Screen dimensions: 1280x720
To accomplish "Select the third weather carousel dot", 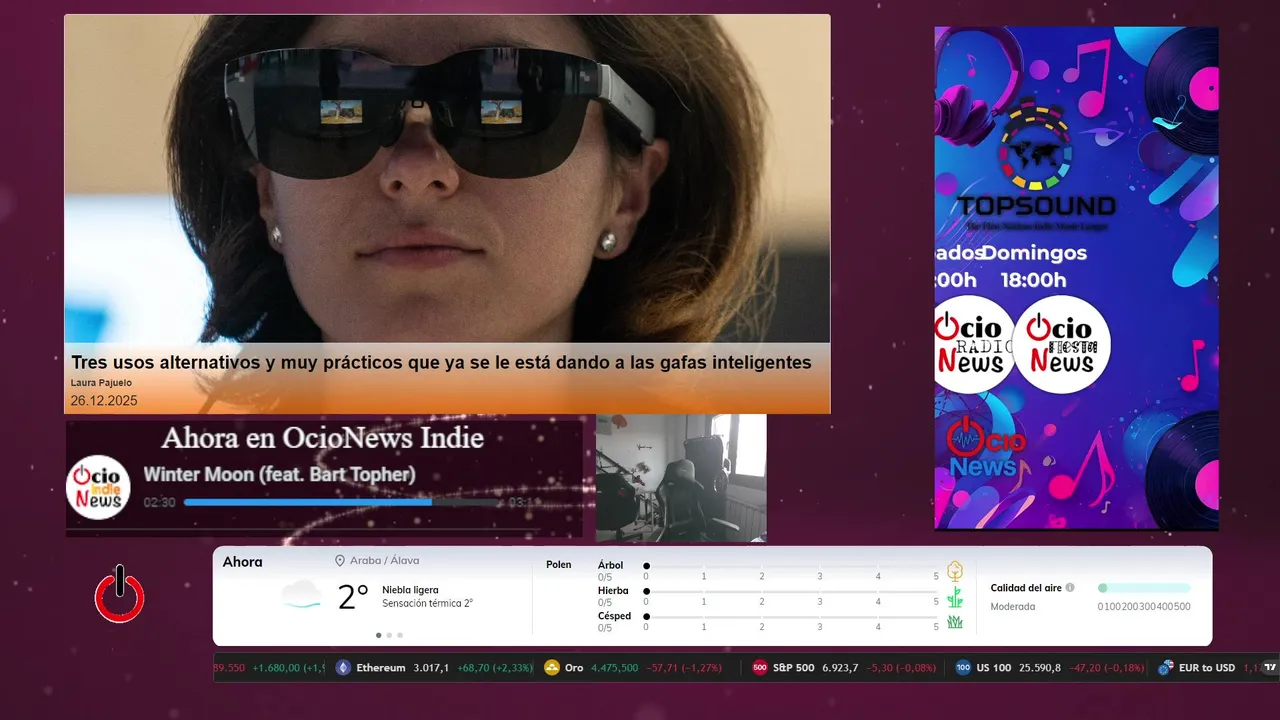I will coord(400,635).
